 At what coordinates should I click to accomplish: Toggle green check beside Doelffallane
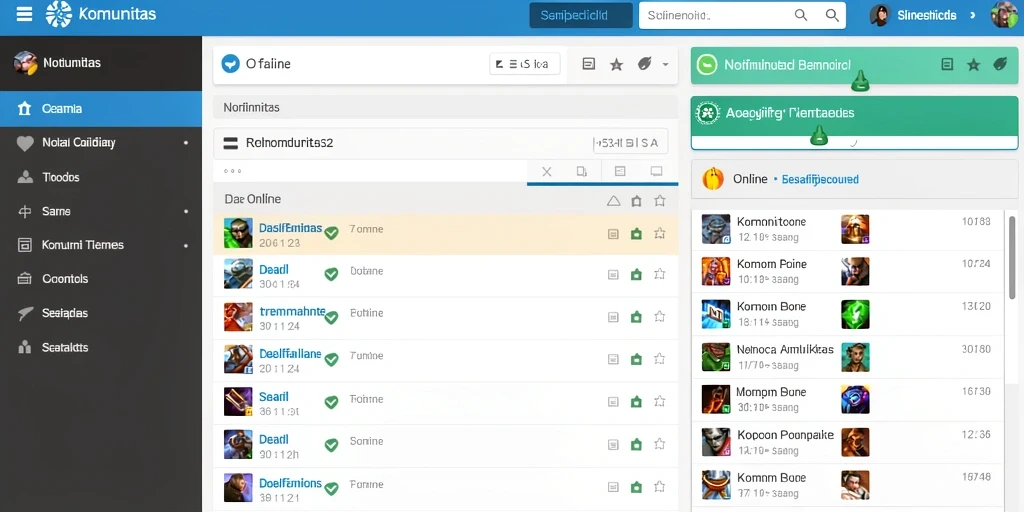(331, 359)
